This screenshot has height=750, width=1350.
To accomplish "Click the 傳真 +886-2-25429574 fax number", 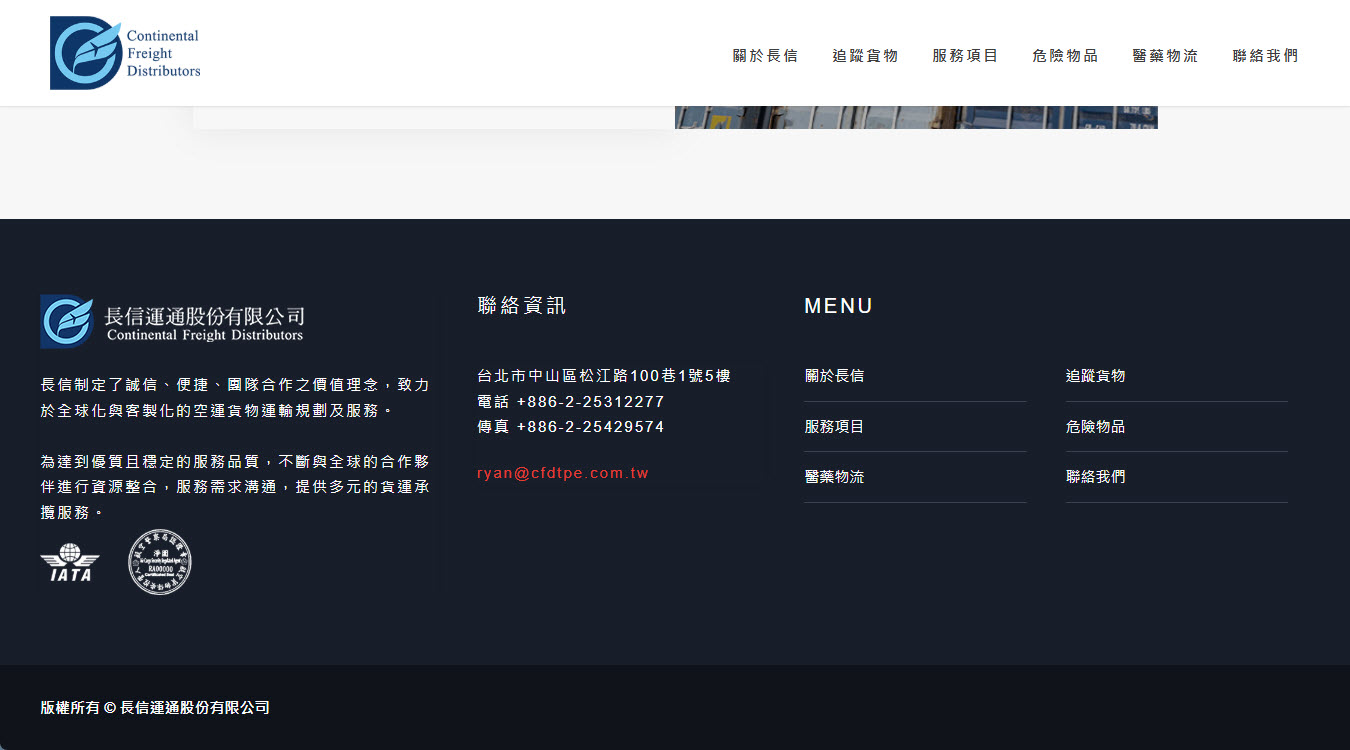I will click(571, 427).
